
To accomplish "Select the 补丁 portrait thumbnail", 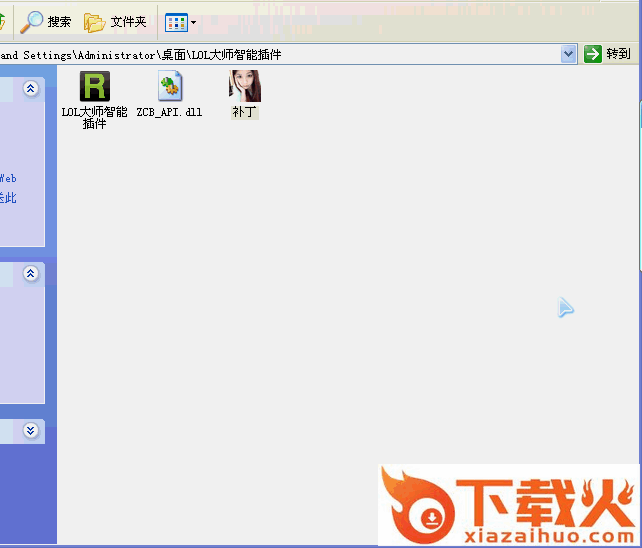I will coord(245,86).
